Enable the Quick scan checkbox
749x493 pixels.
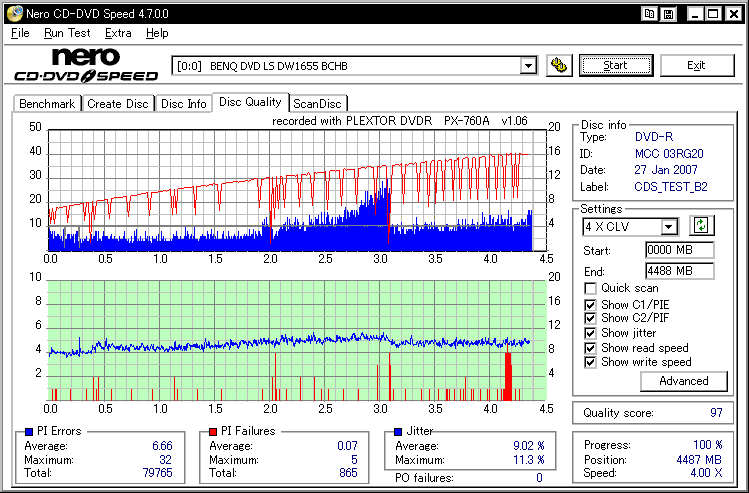(590, 289)
